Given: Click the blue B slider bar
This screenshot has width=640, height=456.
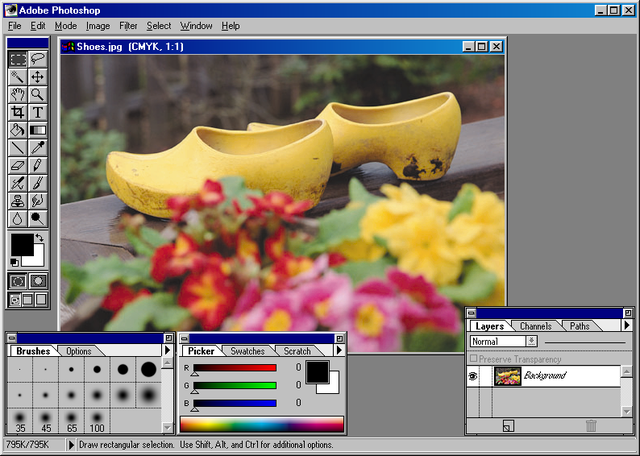Looking at the screenshot, I should coord(235,403).
